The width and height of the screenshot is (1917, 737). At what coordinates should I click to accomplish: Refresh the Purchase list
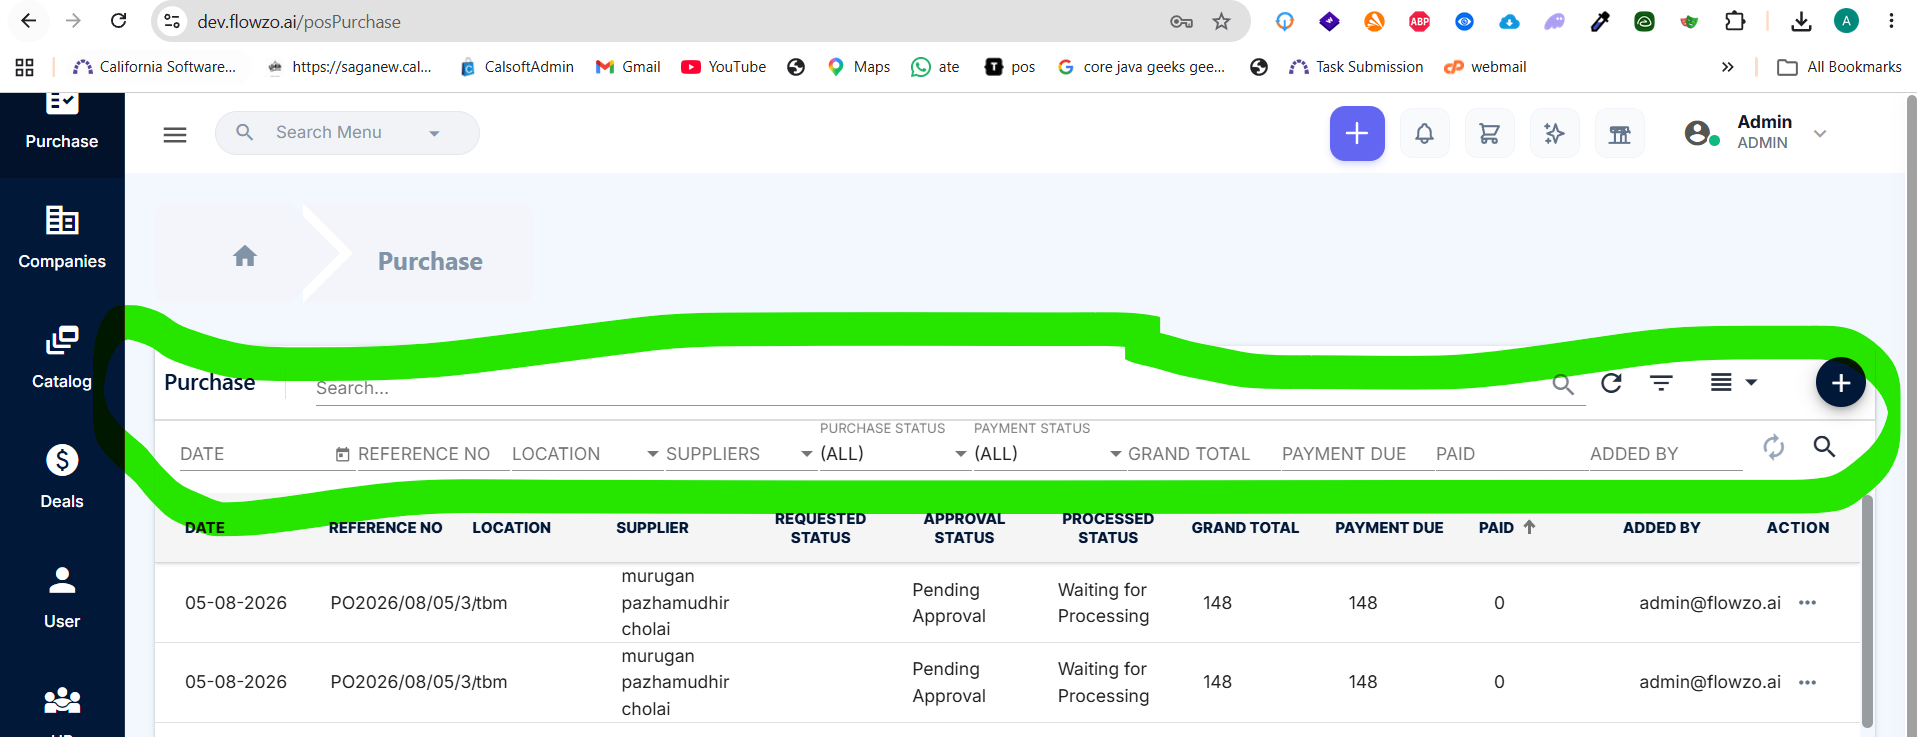(x=1611, y=383)
